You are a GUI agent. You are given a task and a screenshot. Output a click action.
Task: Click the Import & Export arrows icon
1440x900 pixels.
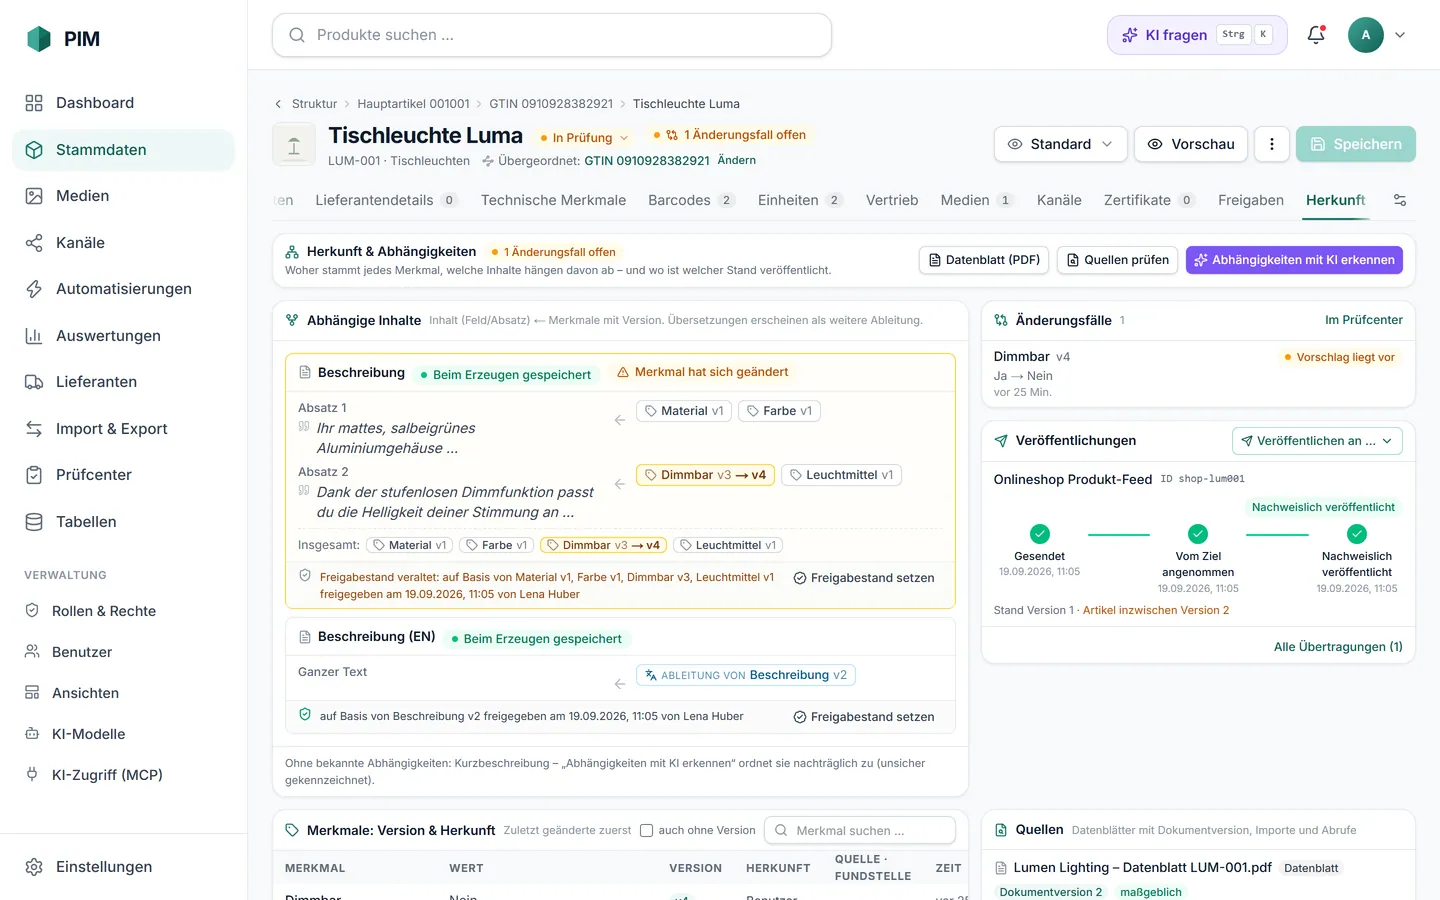(x=34, y=429)
